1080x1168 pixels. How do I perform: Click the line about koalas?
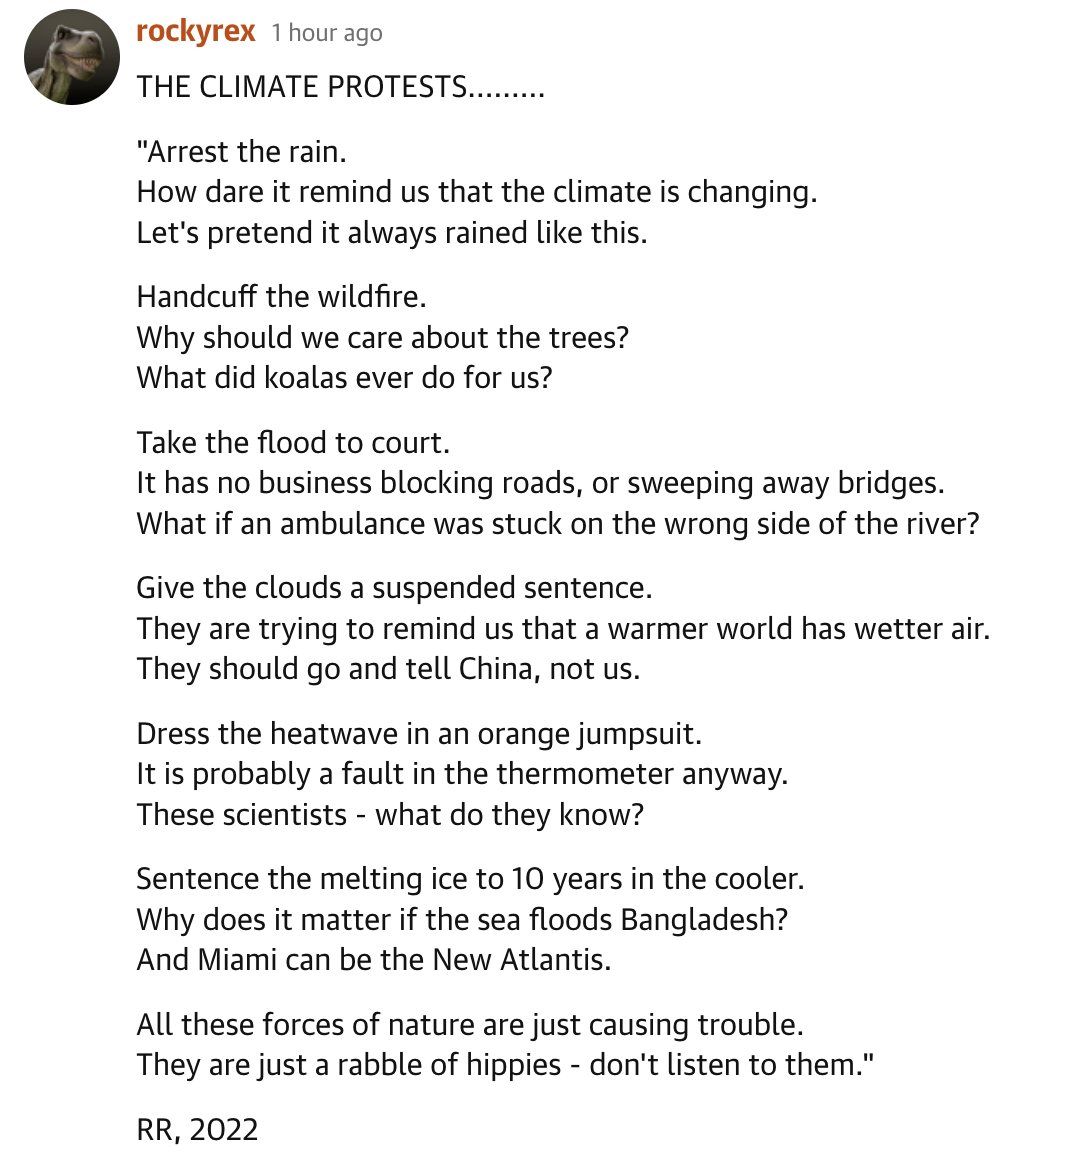(344, 378)
